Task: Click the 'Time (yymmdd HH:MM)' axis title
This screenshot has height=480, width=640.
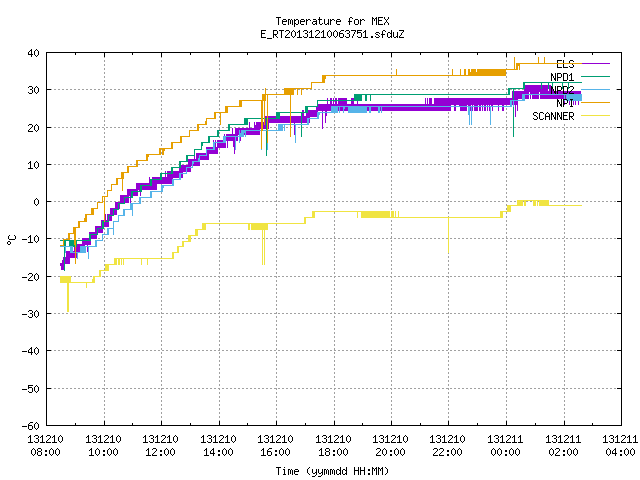Action: pos(332,471)
